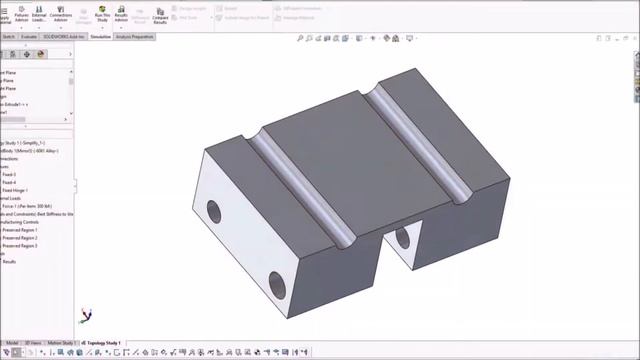
Task: Click the Previous View icon
Action: 318,38
